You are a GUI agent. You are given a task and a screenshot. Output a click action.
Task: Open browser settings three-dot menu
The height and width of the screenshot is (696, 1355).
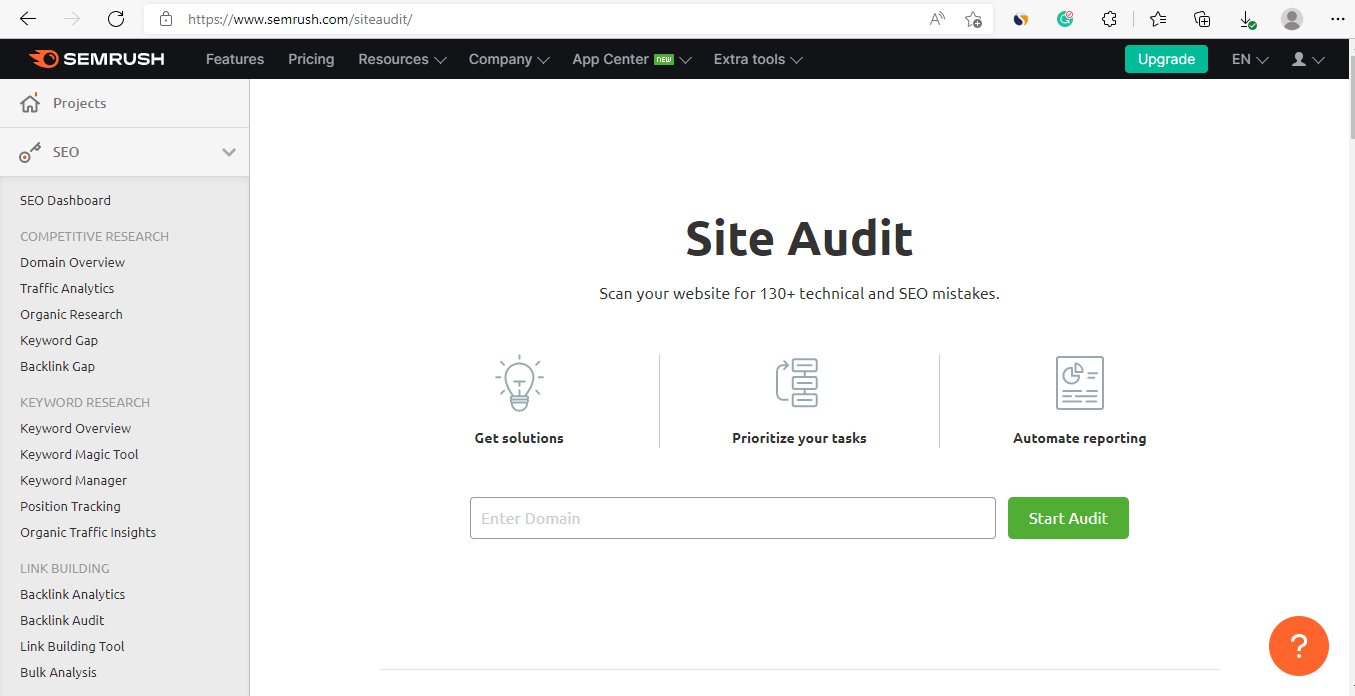[x=1336, y=19]
